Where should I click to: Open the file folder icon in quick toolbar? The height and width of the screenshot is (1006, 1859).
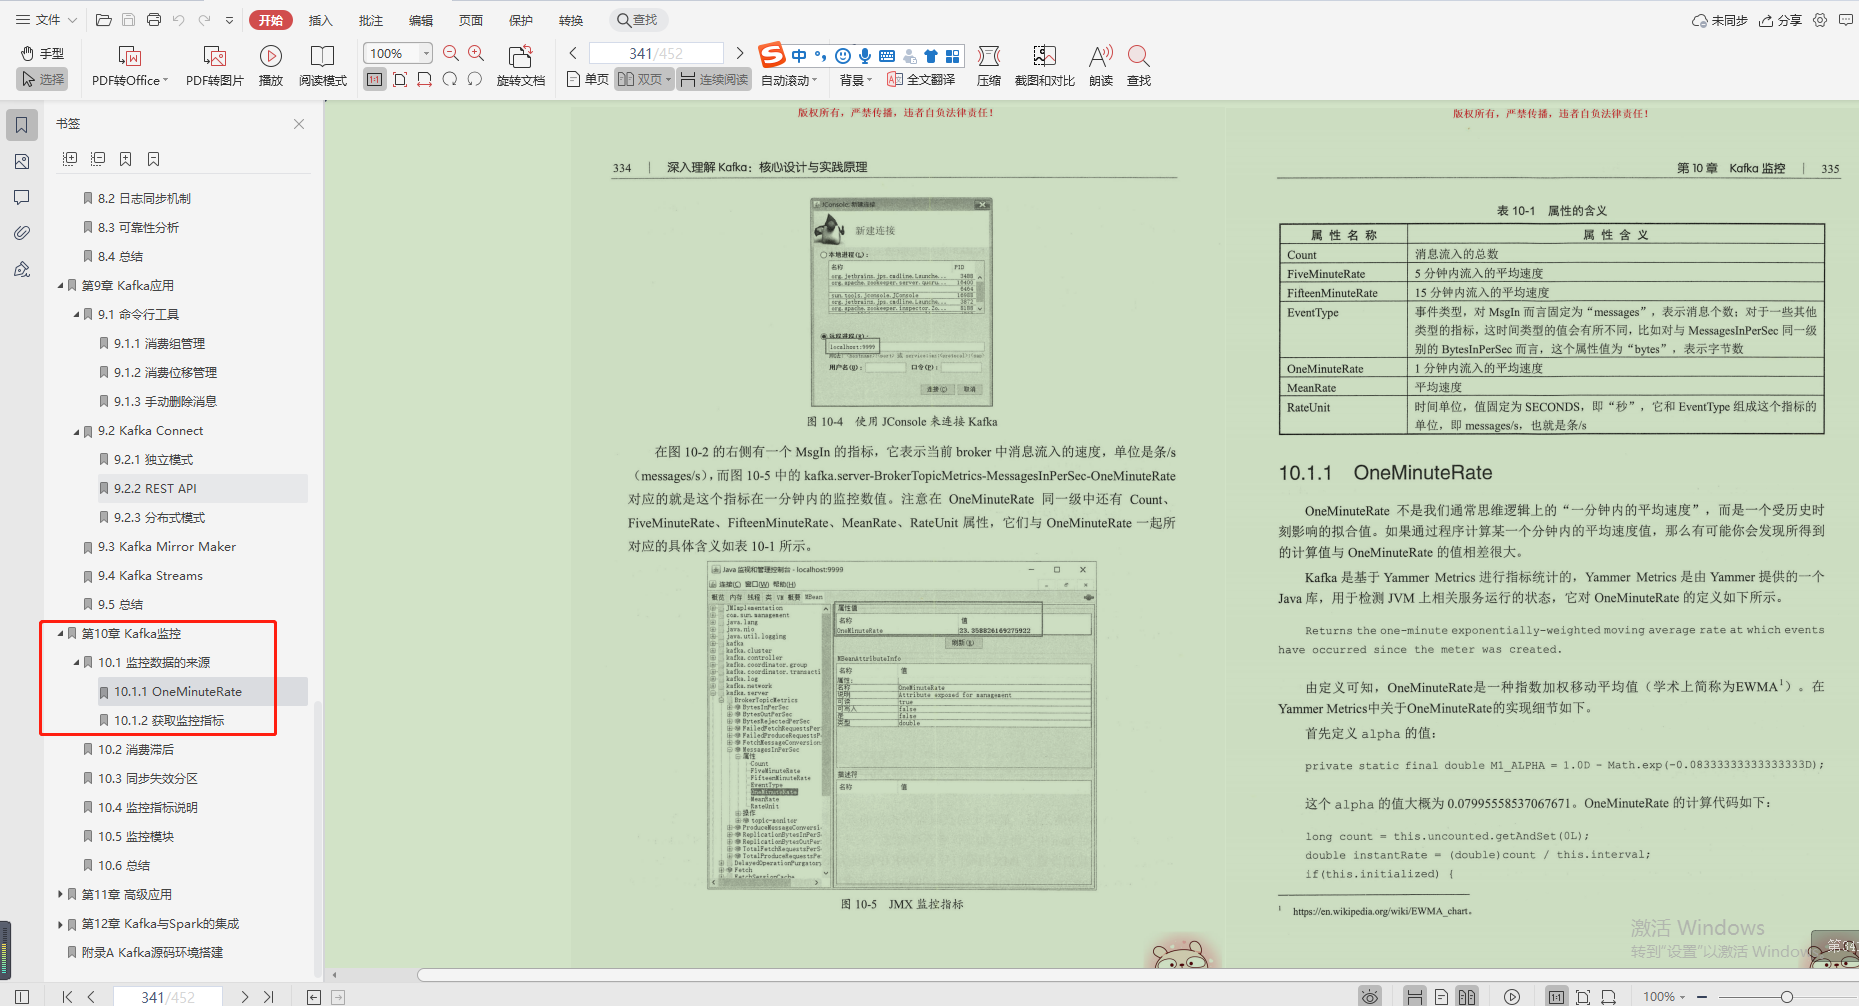coord(103,20)
